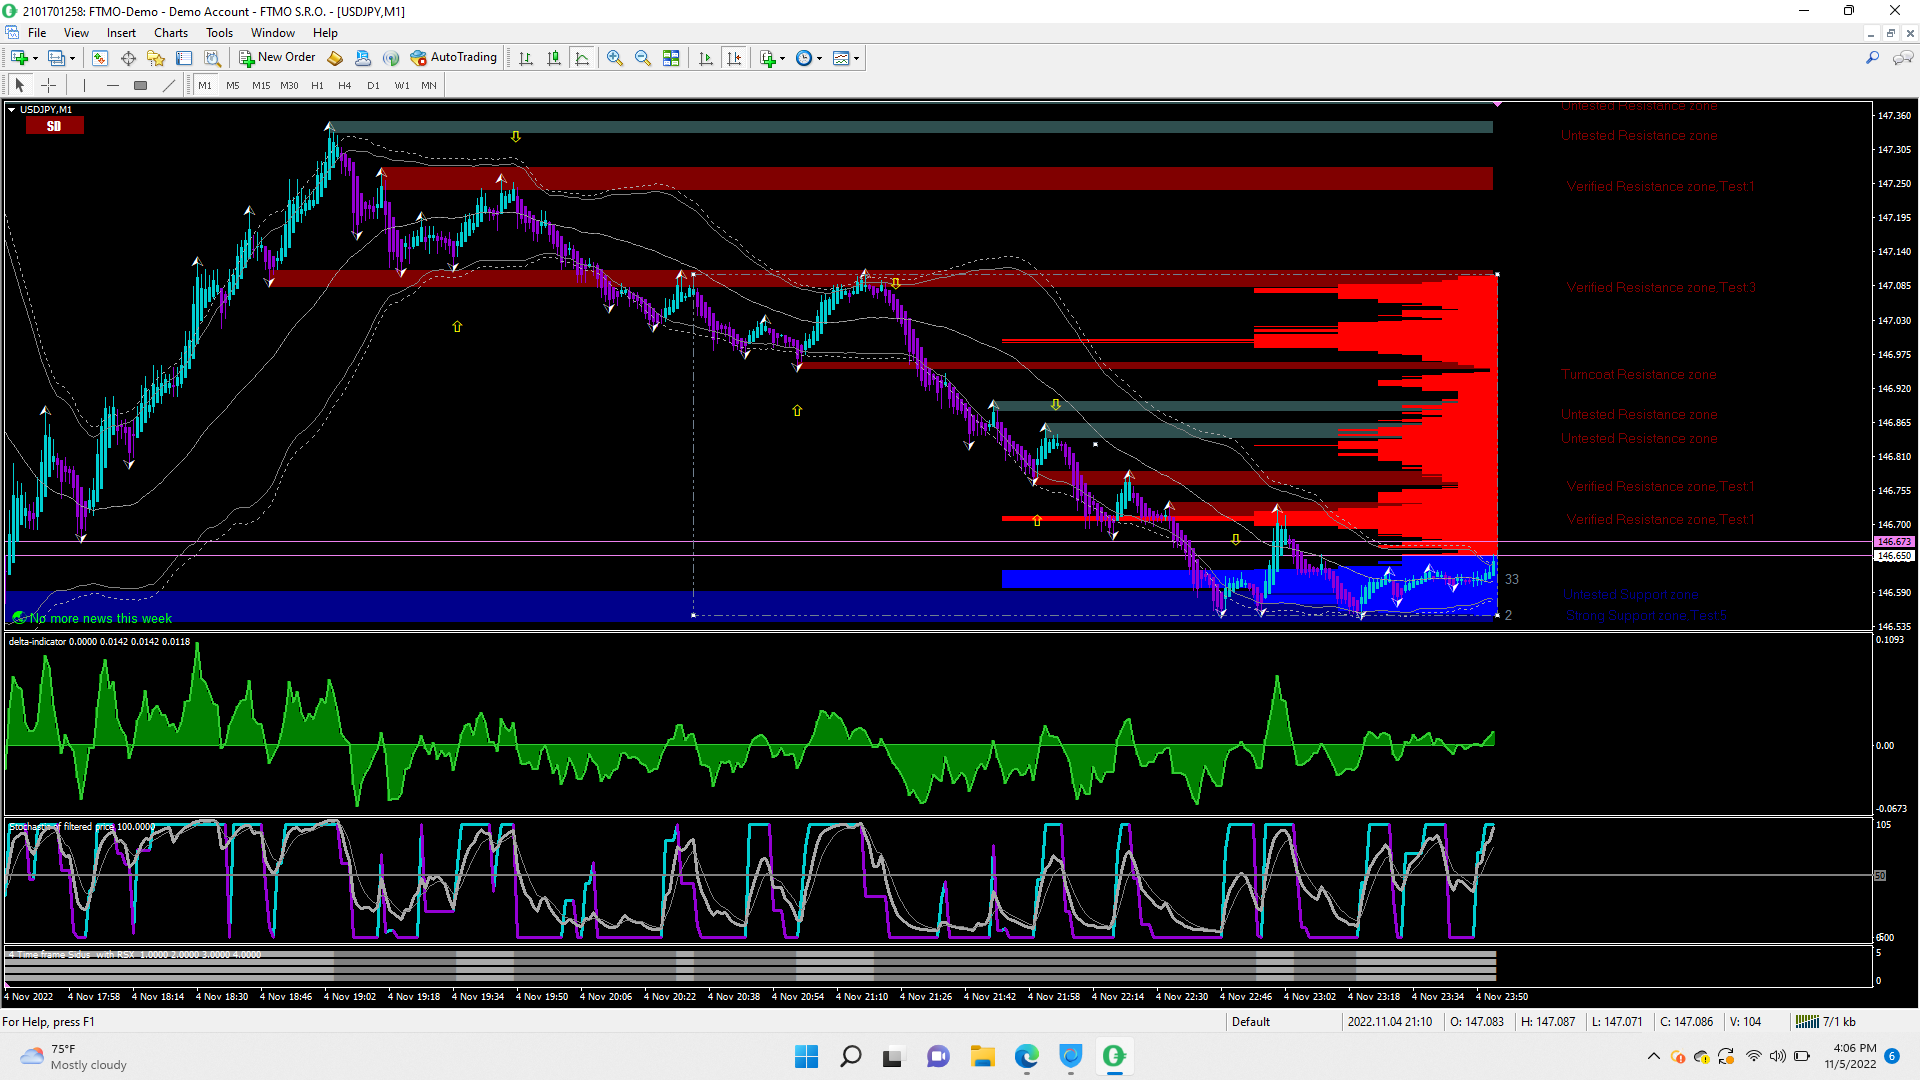
Task: Toggle the Auto Scroll chart button
Action: pos(706,58)
